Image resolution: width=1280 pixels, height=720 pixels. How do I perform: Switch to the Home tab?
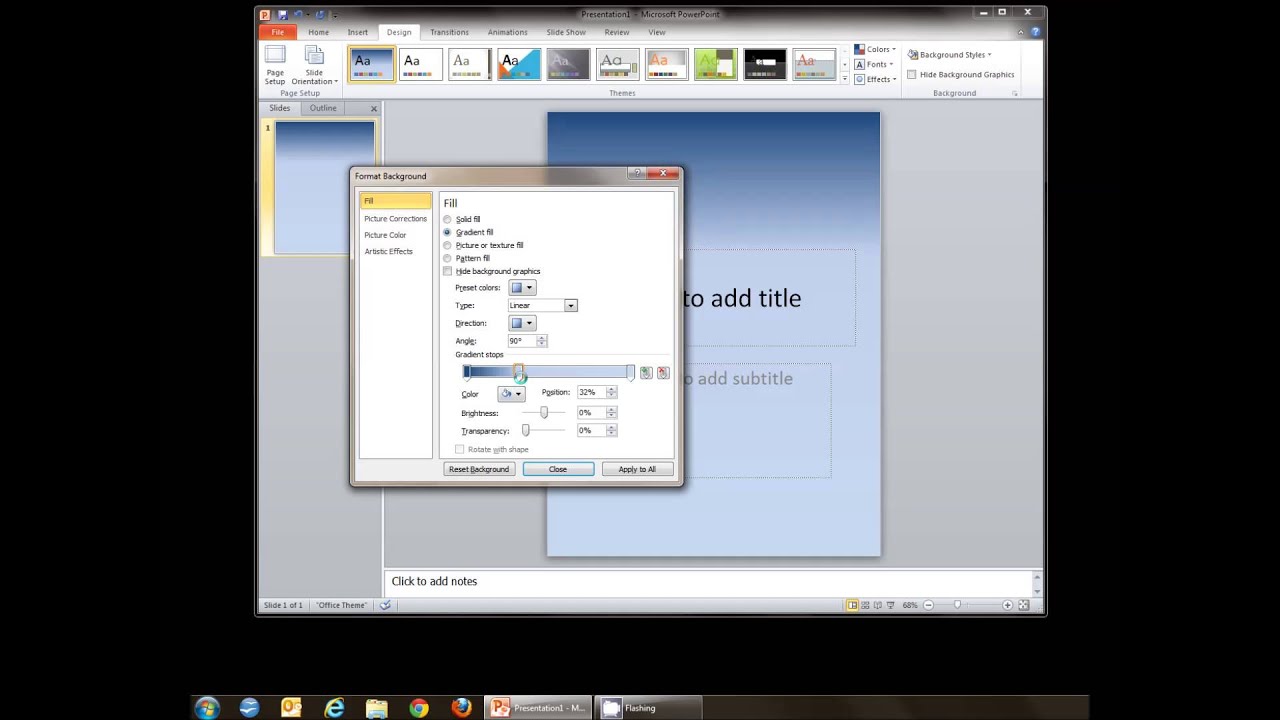[x=318, y=32]
